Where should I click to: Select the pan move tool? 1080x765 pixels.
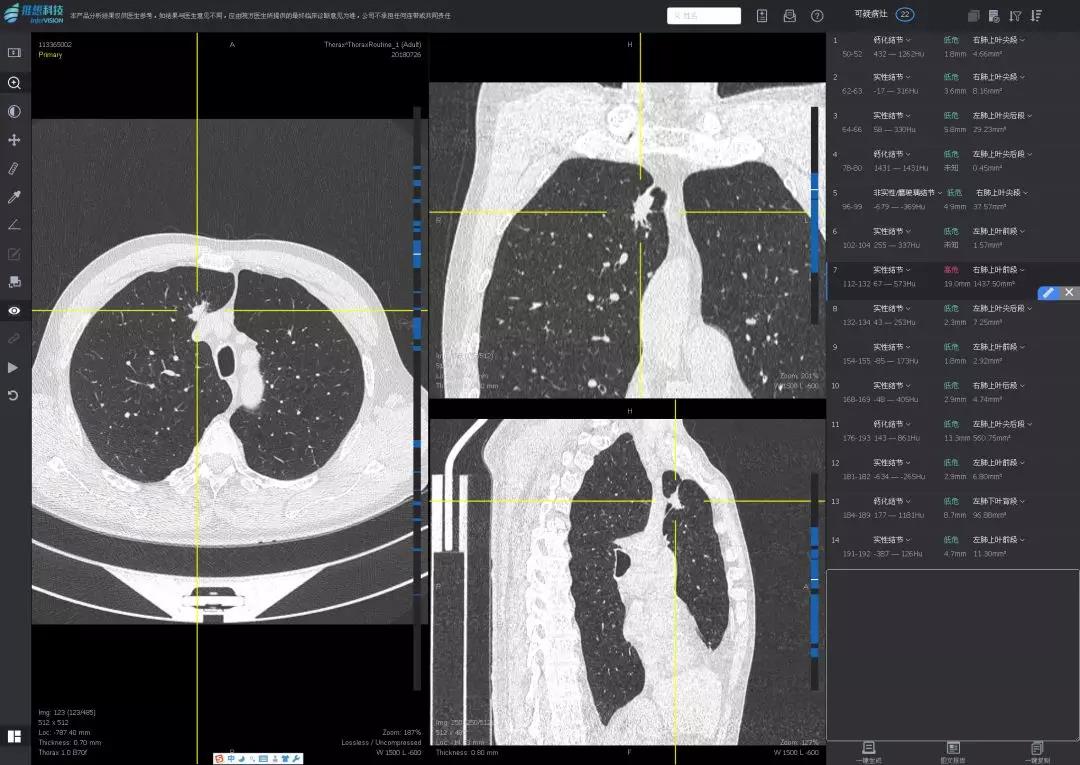point(14,140)
